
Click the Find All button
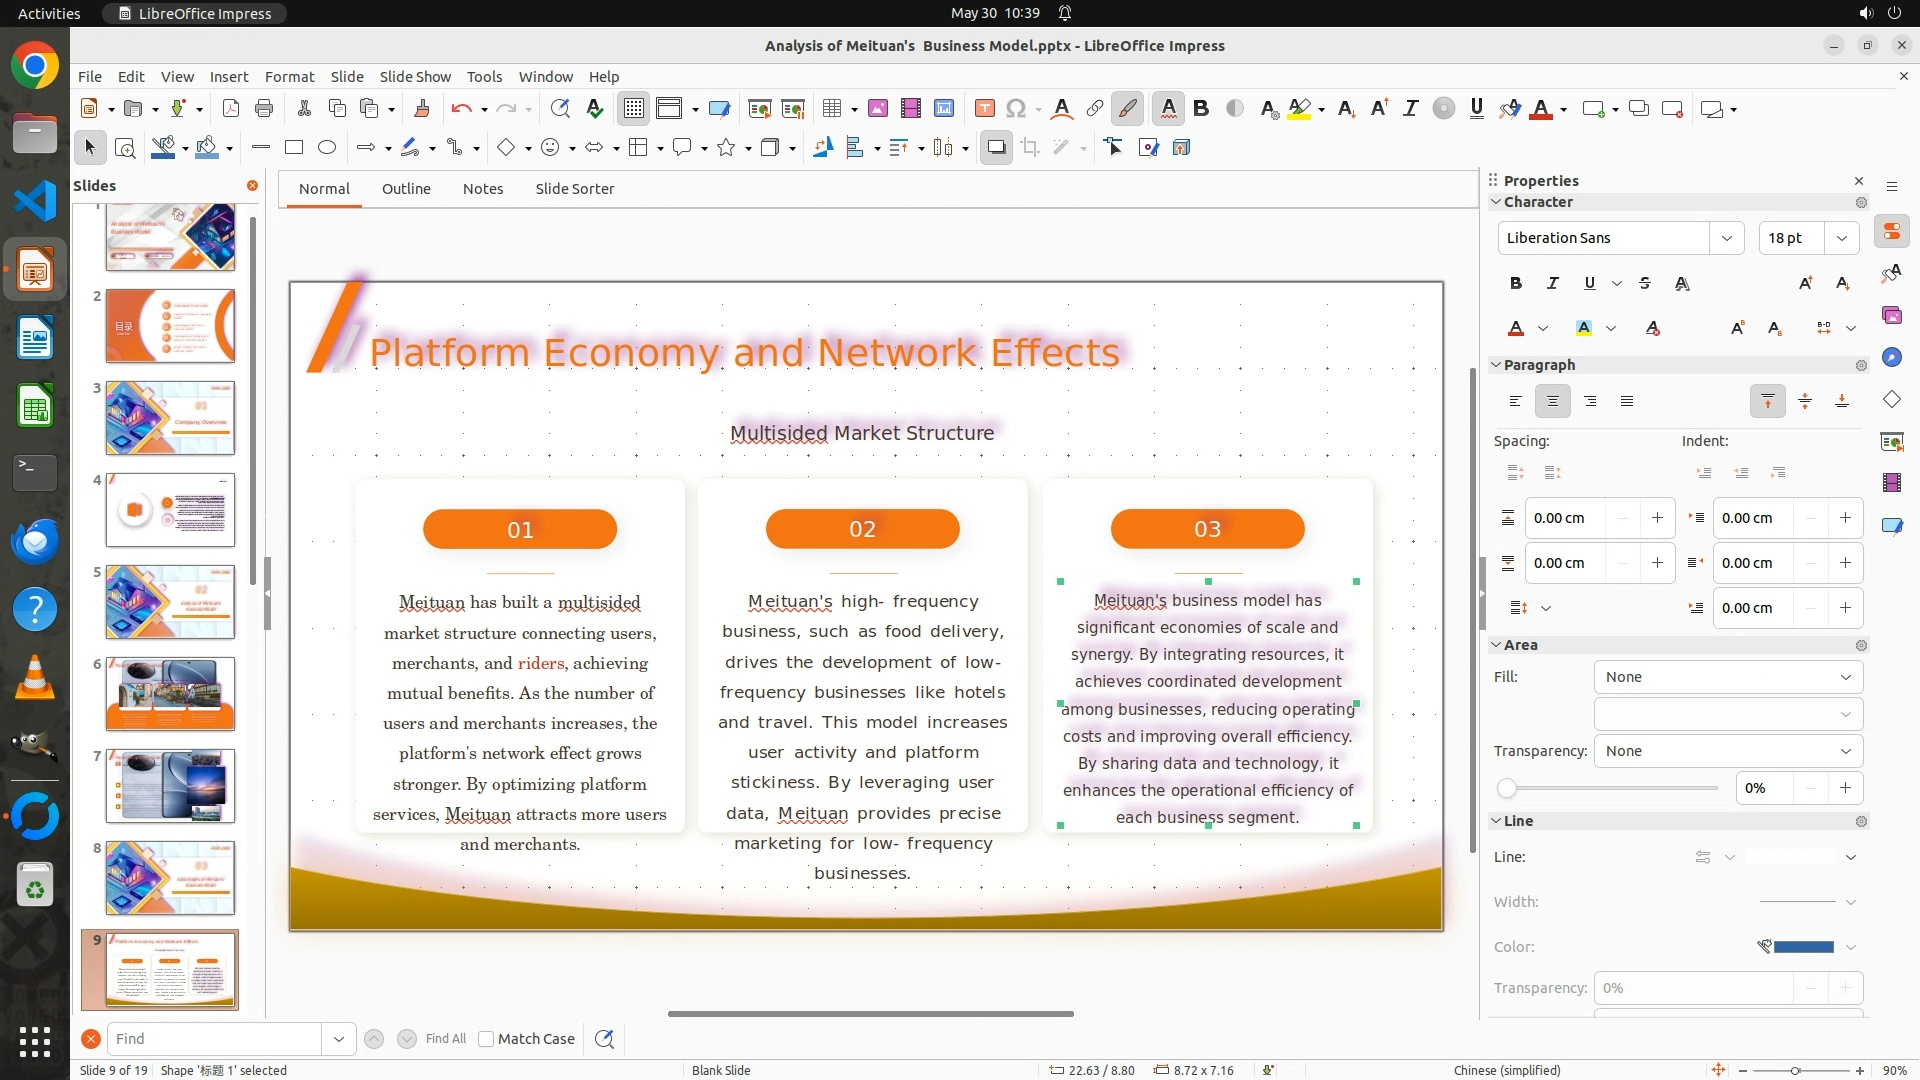445,1039
